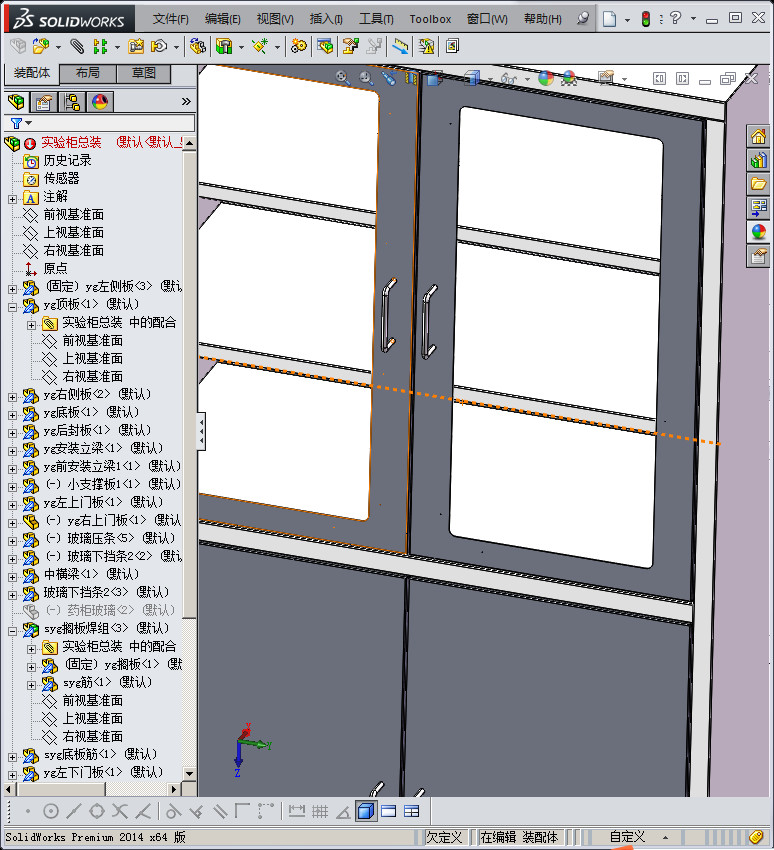Open Design Library icon in task pane

tap(758, 160)
